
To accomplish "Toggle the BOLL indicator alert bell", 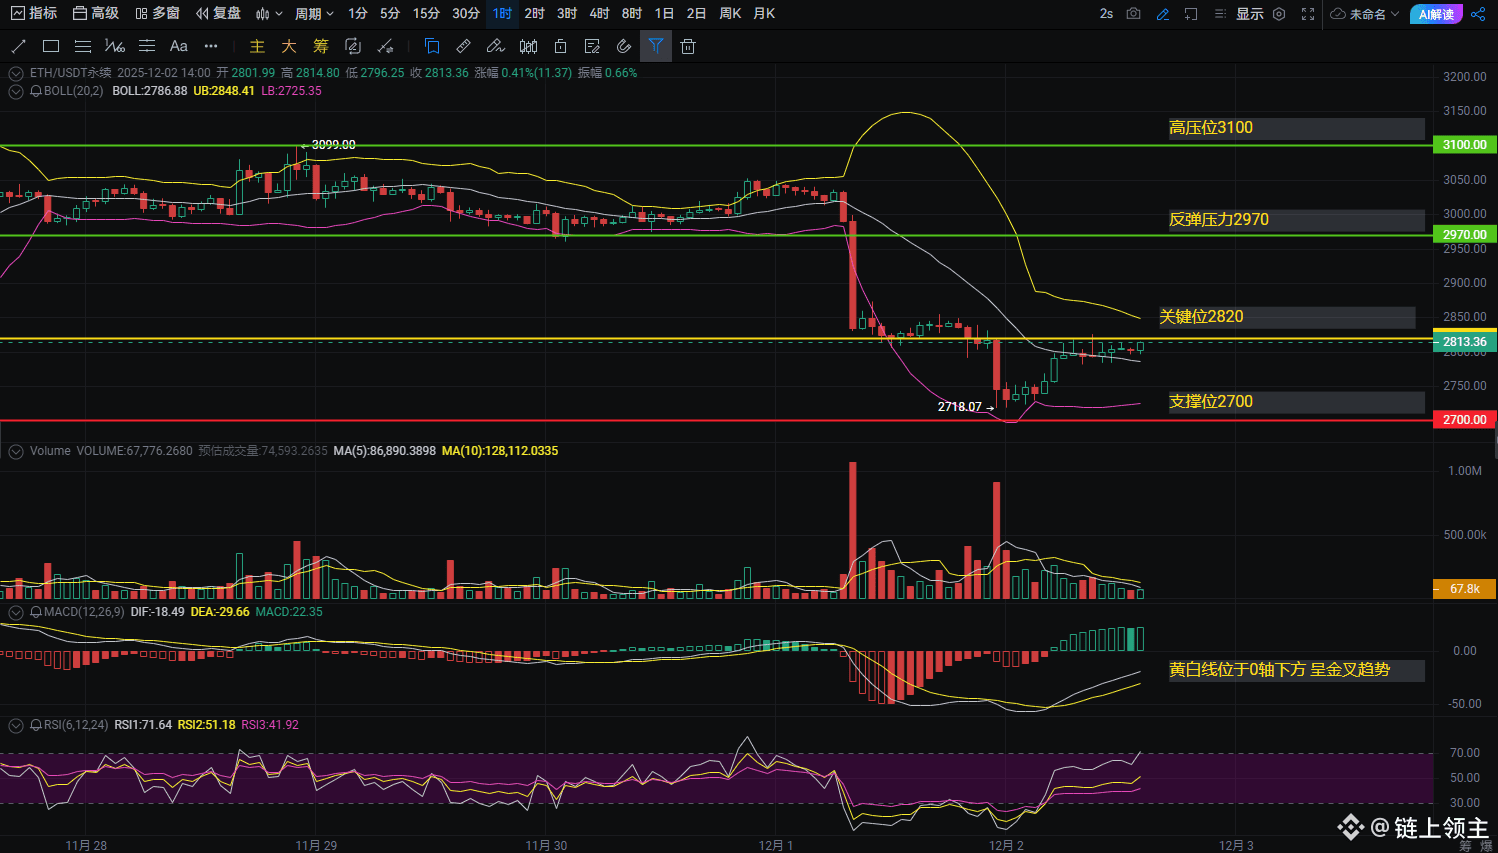I will pos(36,91).
